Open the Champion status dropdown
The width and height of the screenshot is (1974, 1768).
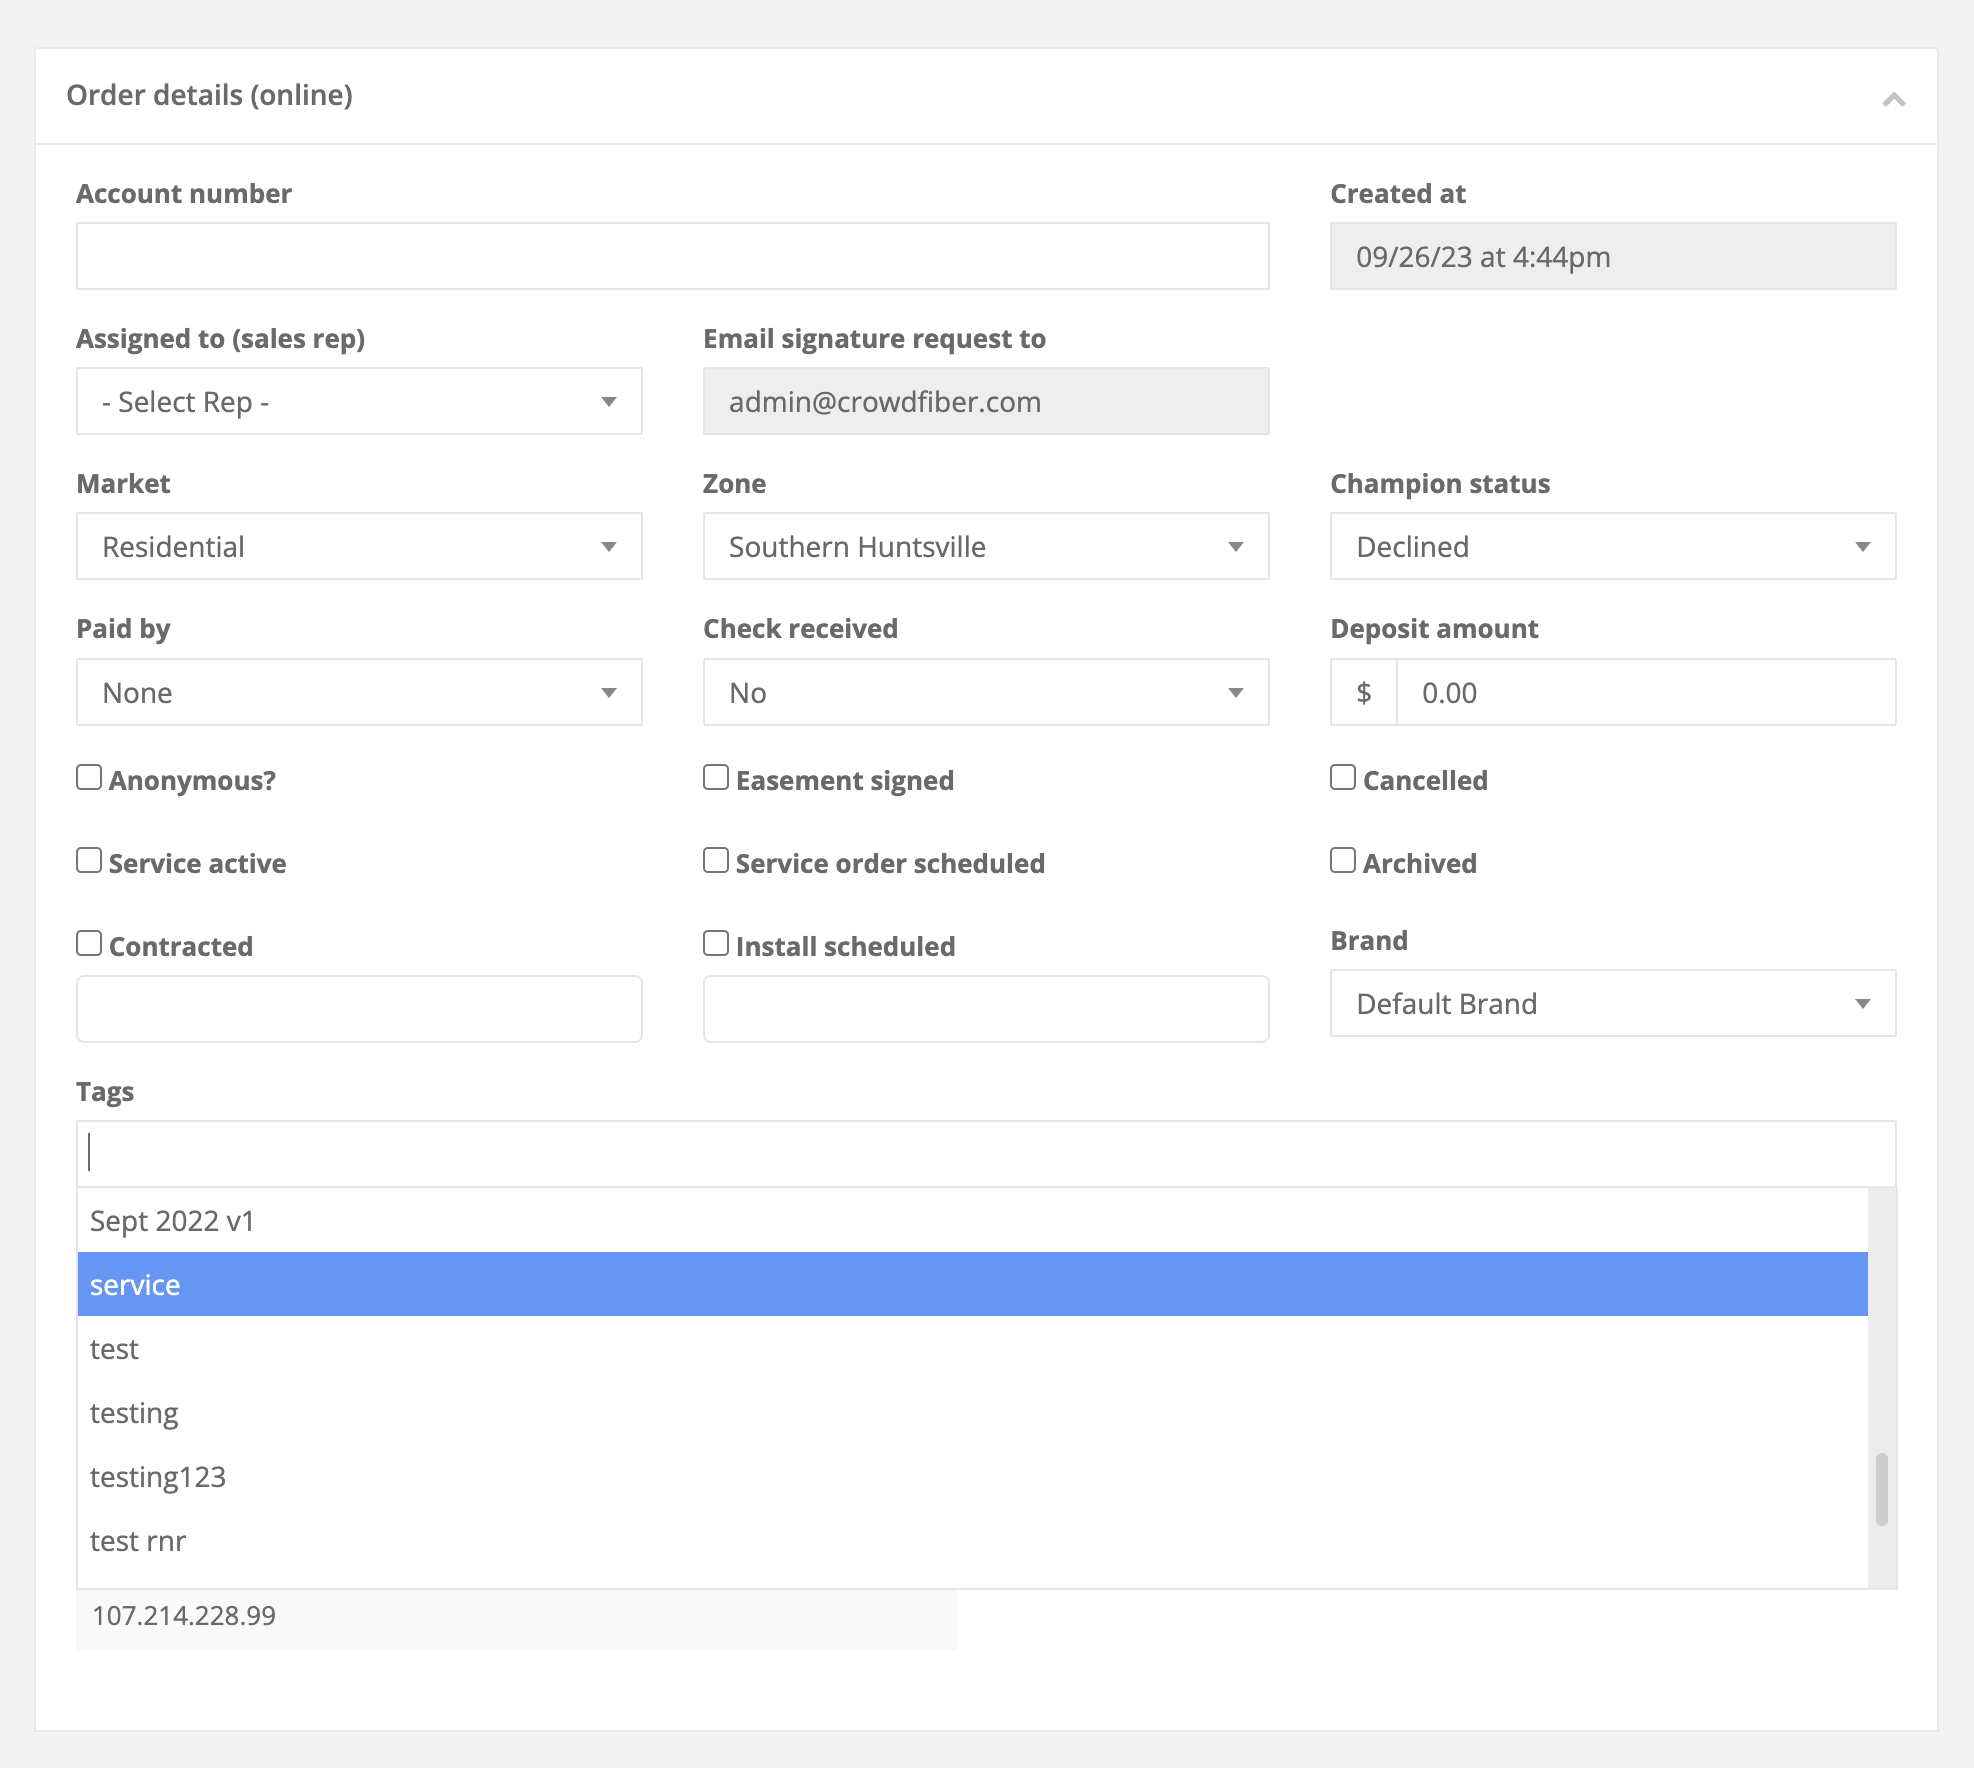coord(1611,546)
